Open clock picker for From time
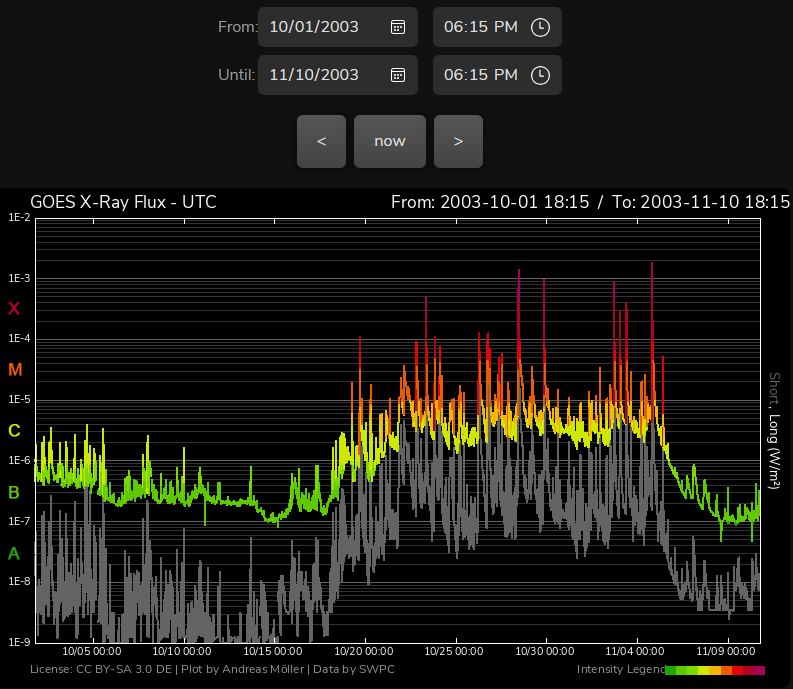793x689 pixels. pos(540,27)
